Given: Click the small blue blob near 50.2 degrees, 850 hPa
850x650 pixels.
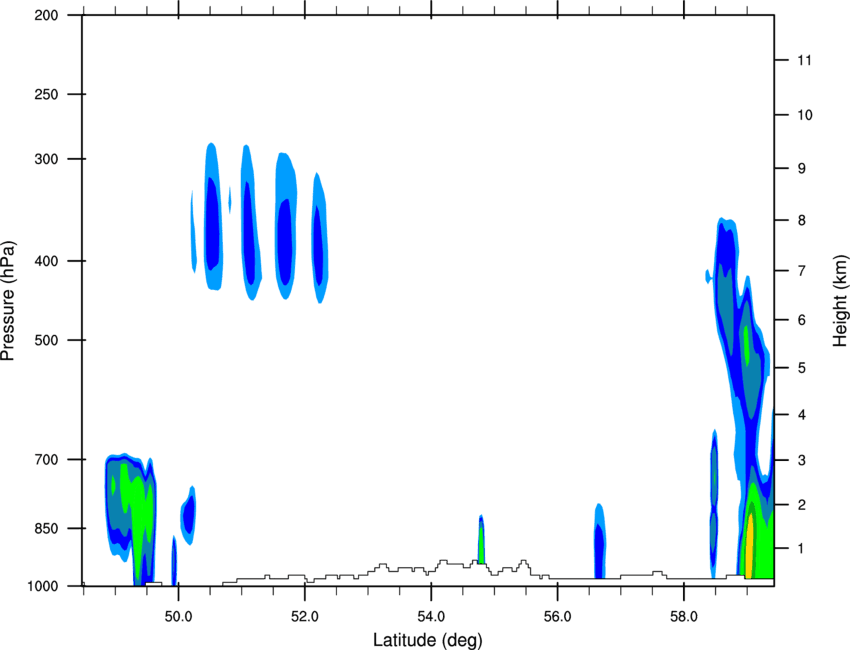Looking at the screenshot, I should [x=189, y=515].
